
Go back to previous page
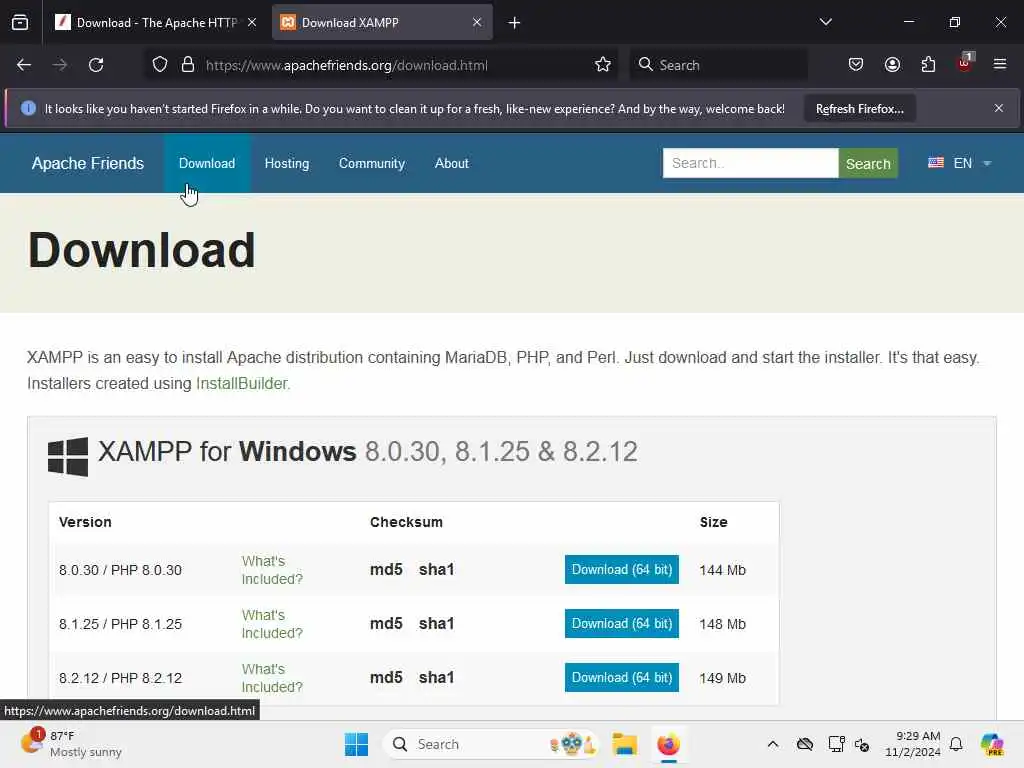click(x=24, y=65)
